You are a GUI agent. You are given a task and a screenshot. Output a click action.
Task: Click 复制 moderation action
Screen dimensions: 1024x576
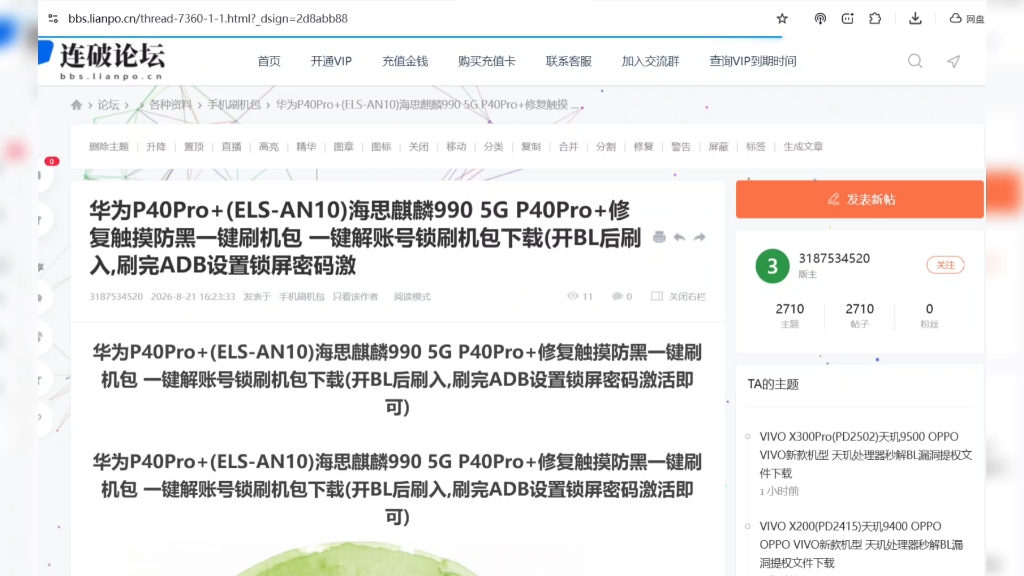531,147
